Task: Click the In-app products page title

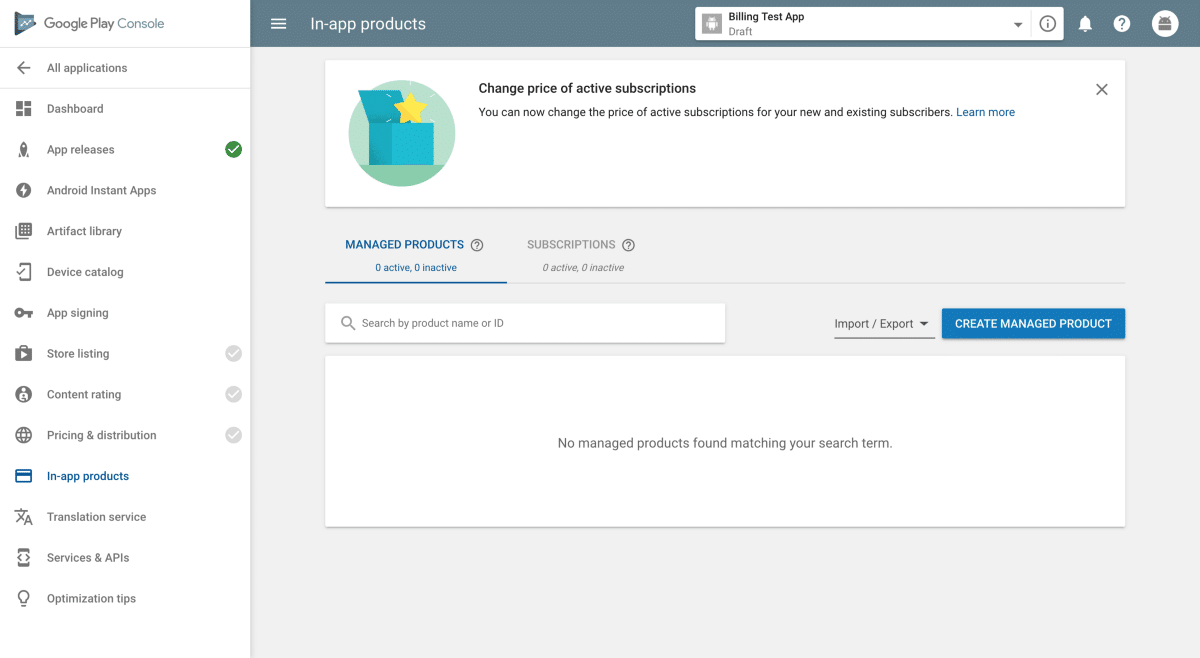Action: [368, 24]
